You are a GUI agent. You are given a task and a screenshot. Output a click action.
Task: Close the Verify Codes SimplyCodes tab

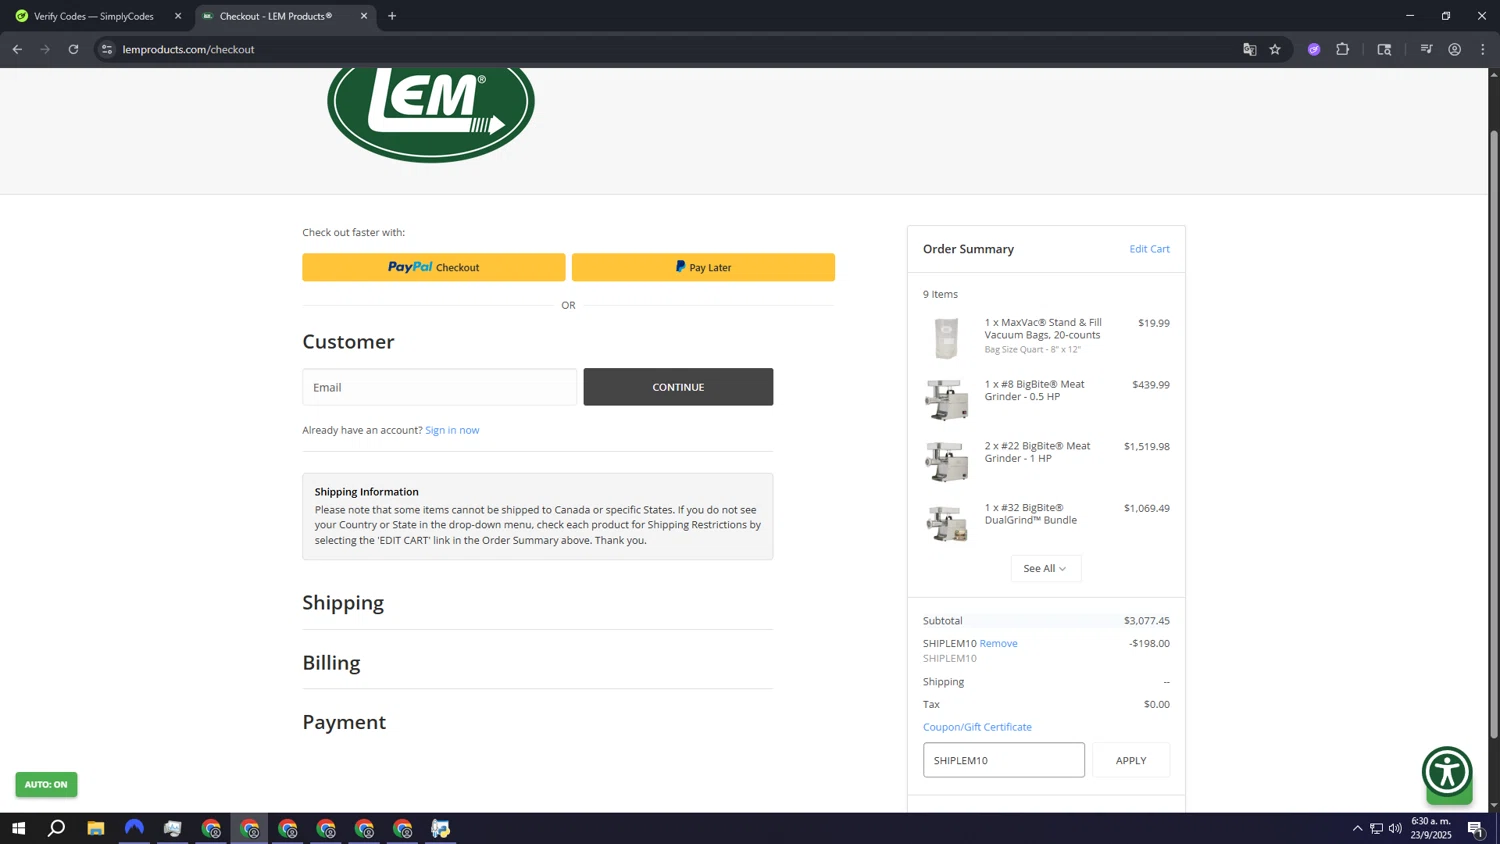178,16
